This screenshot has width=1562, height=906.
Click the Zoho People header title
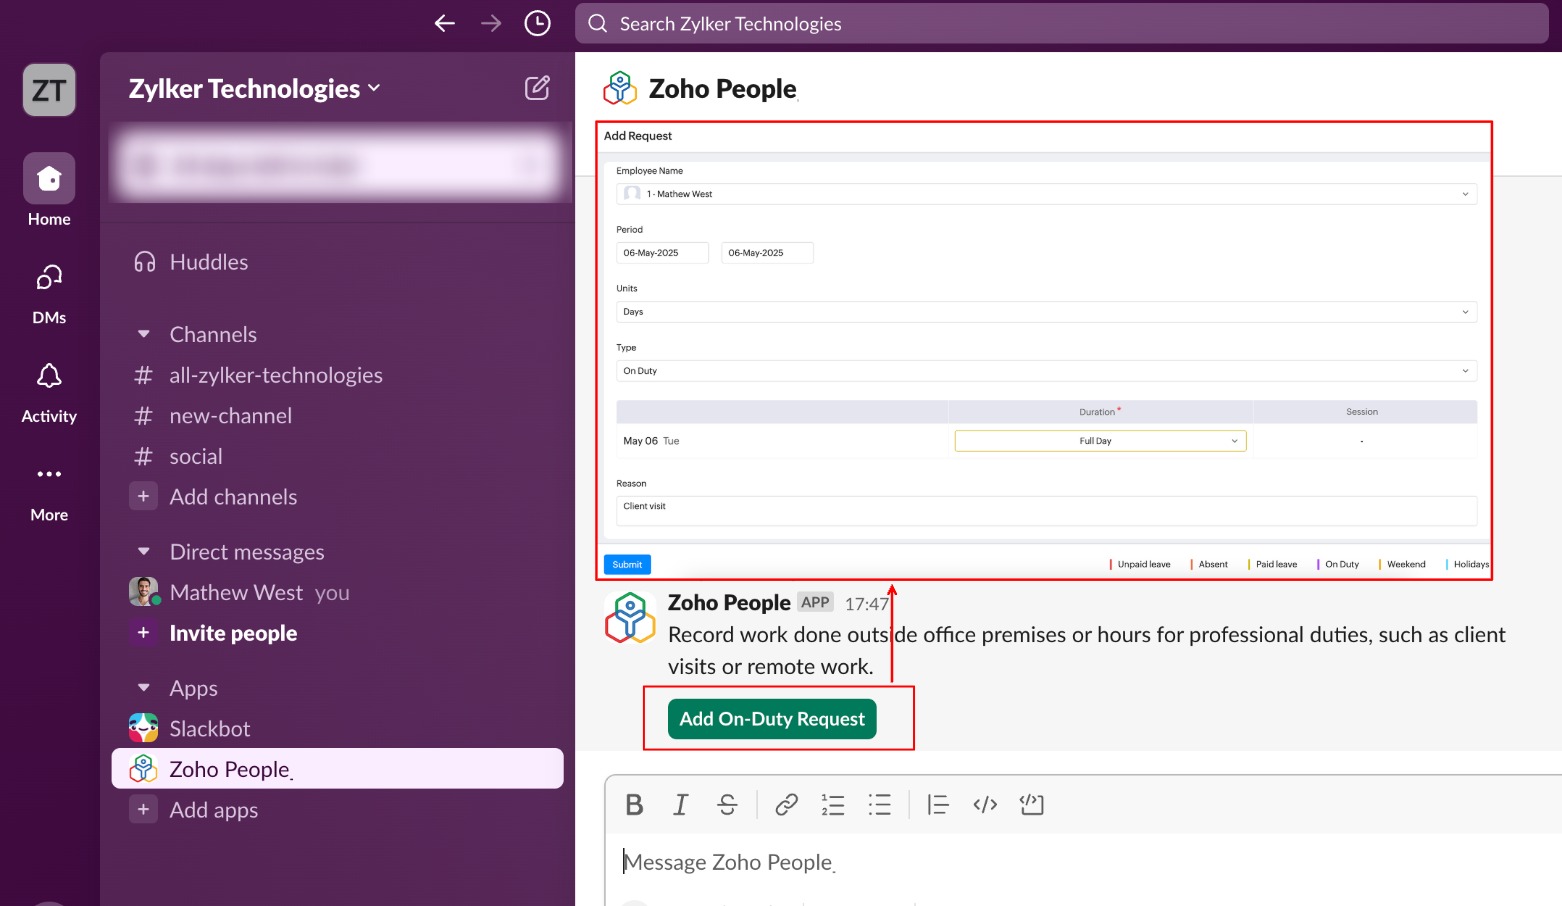click(x=723, y=89)
